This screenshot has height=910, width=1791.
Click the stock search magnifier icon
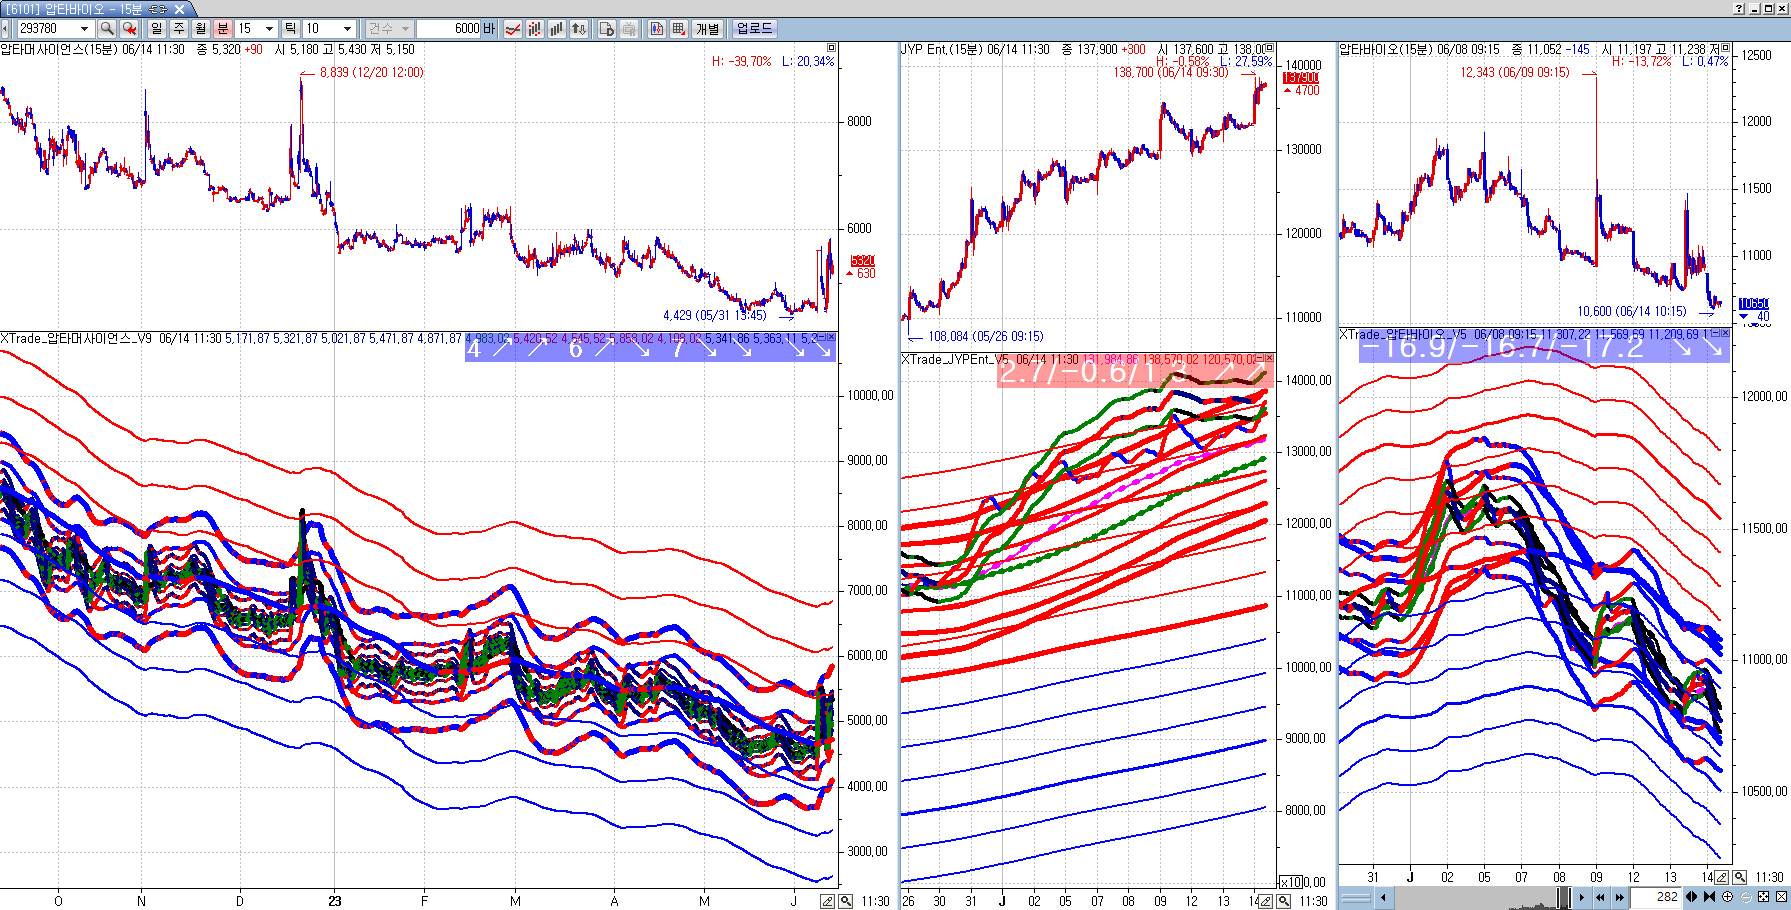click(x=107, y=29)
